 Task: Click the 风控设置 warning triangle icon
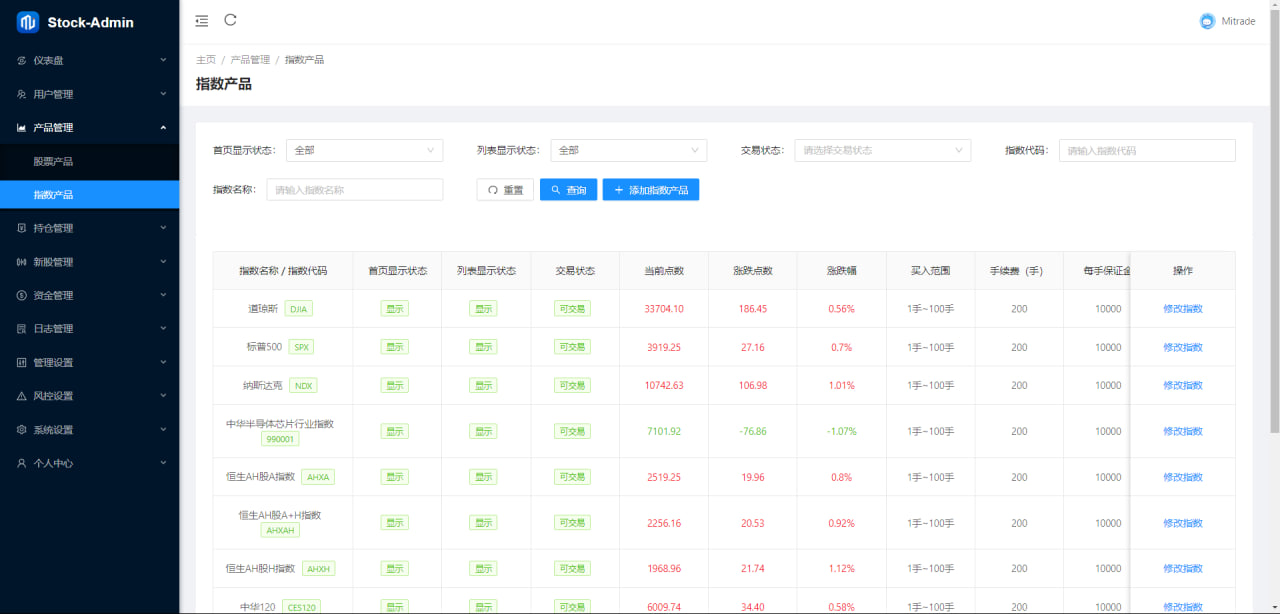point(22,396)
